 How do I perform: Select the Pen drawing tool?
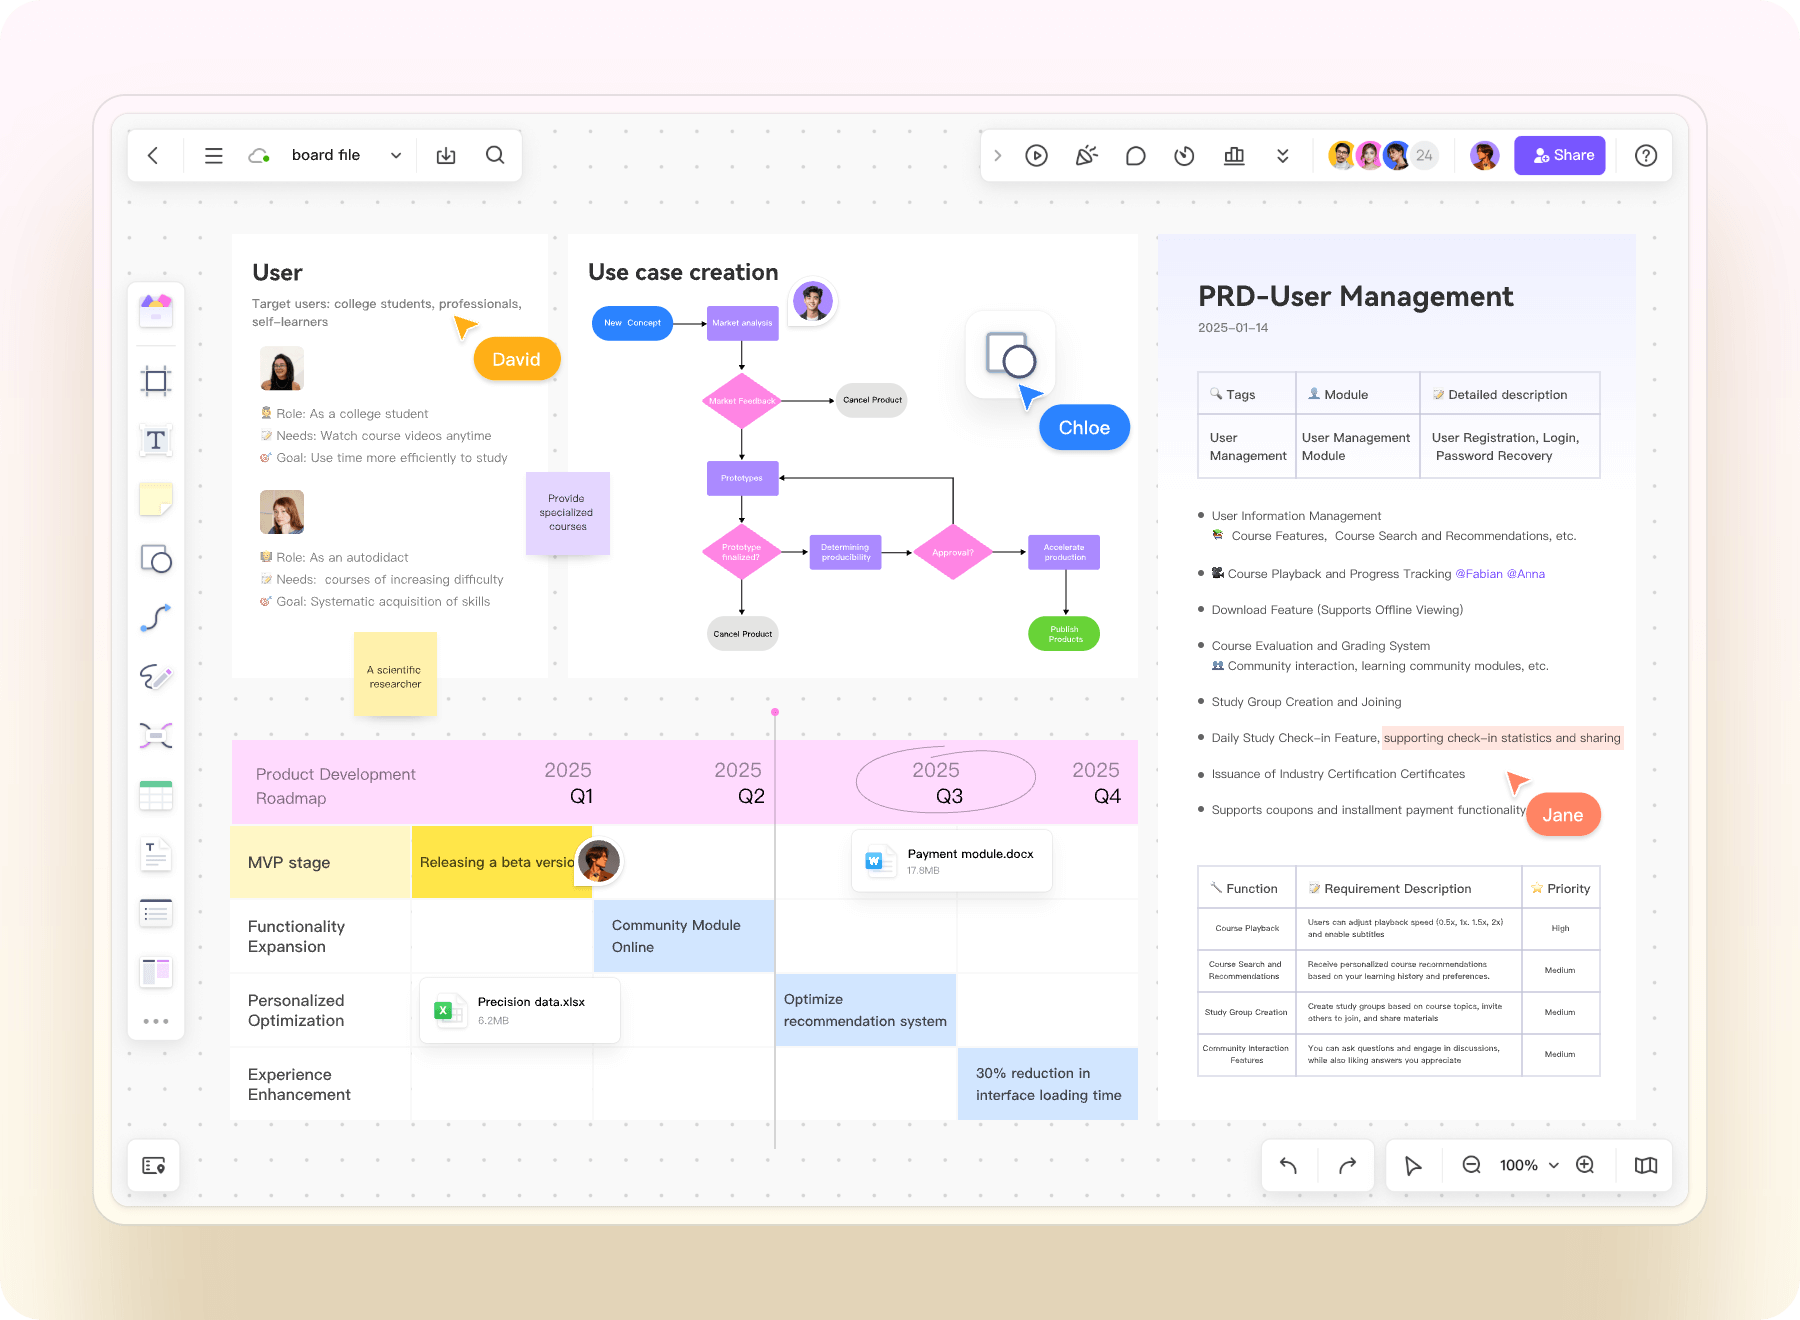156,677
